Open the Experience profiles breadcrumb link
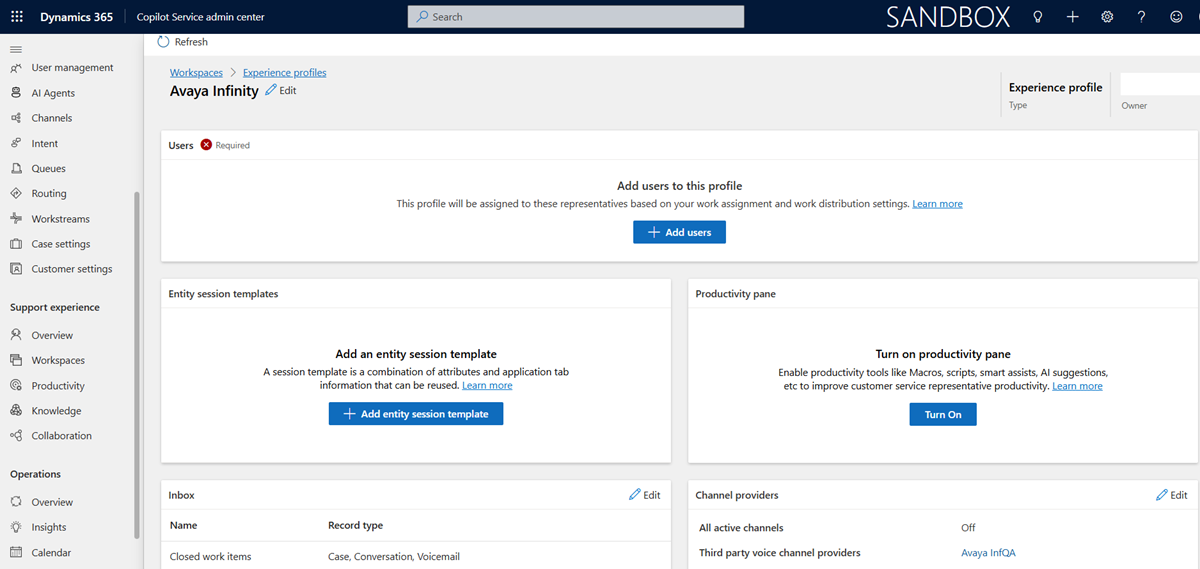This screenshot has height=569, width=1200. pos(284,73)
